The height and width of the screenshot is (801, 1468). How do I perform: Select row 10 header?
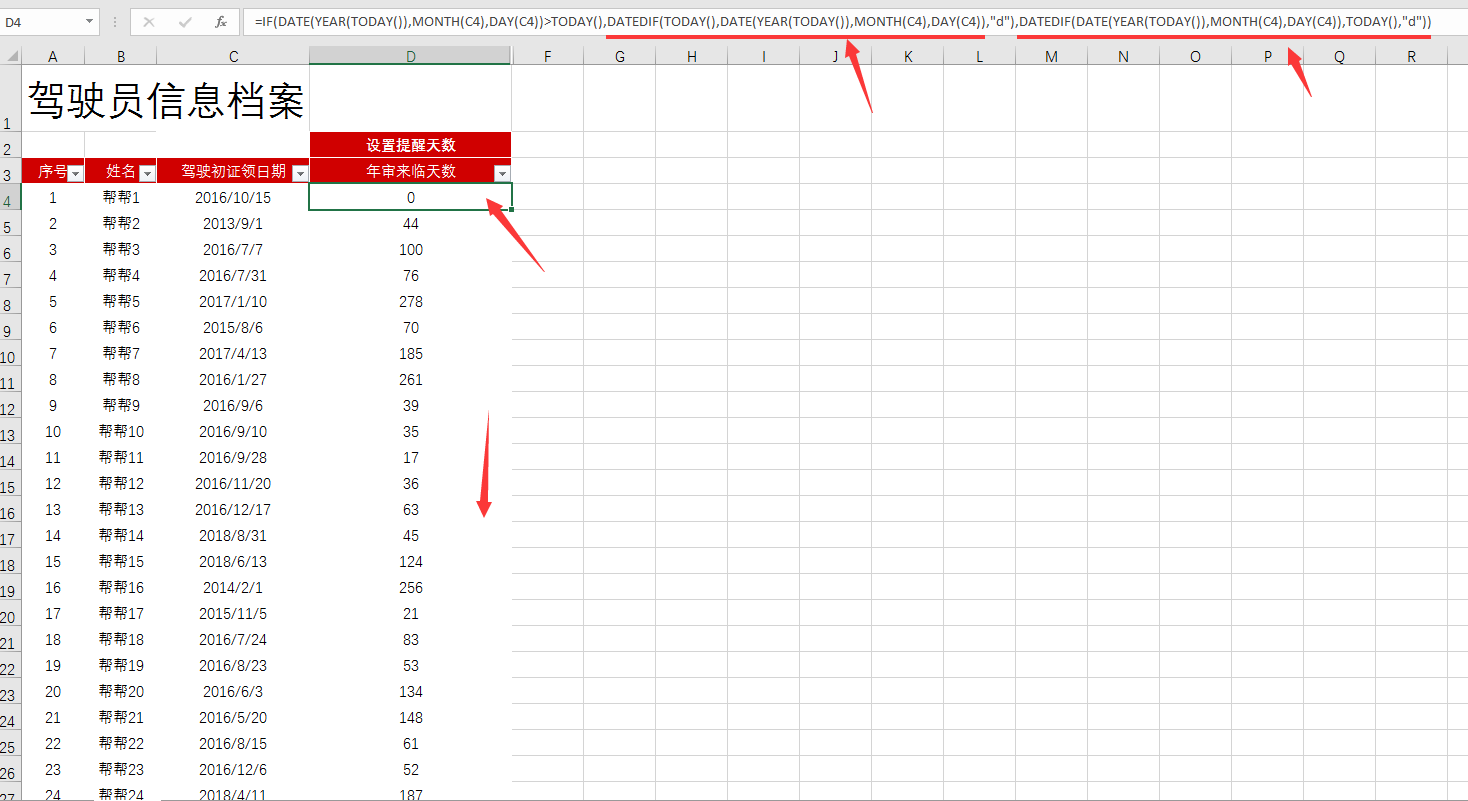10,355
